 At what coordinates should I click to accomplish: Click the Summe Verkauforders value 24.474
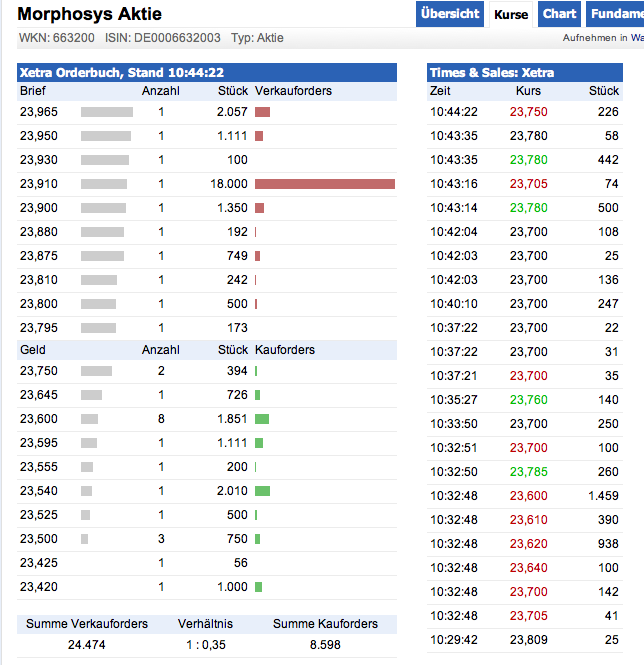[86, 645]
